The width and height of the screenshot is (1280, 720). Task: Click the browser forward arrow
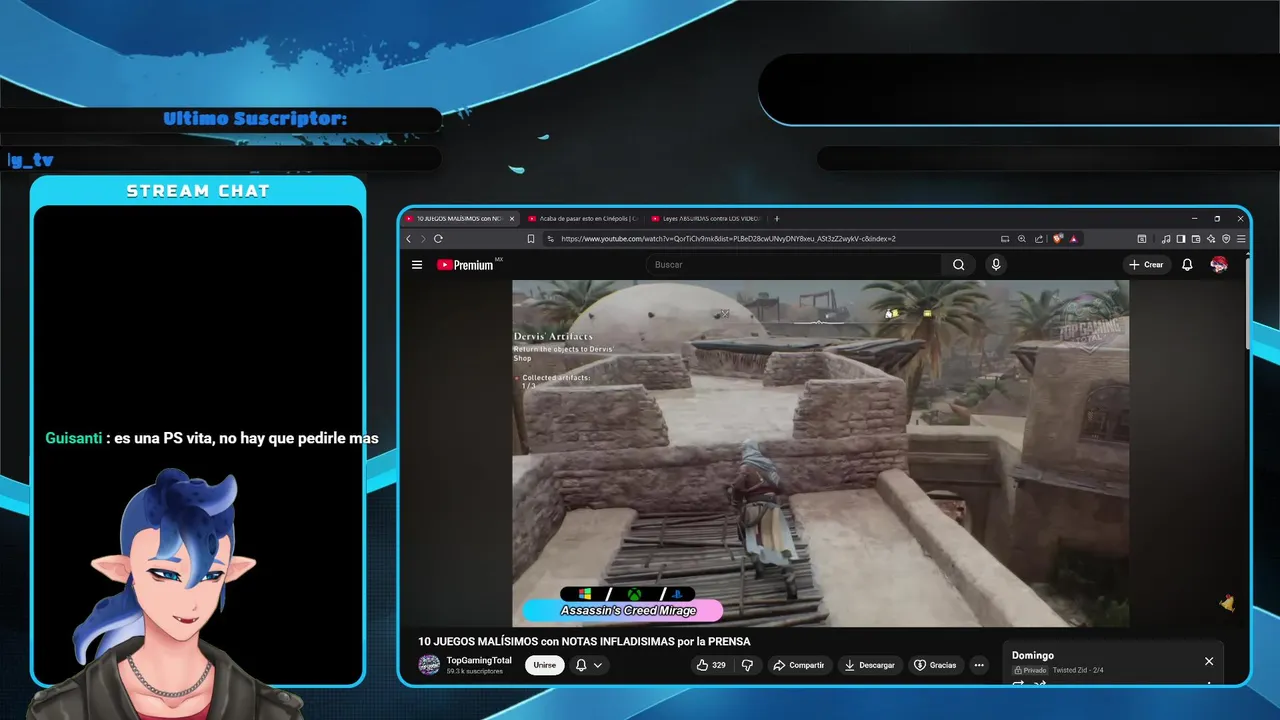[422, 239]
